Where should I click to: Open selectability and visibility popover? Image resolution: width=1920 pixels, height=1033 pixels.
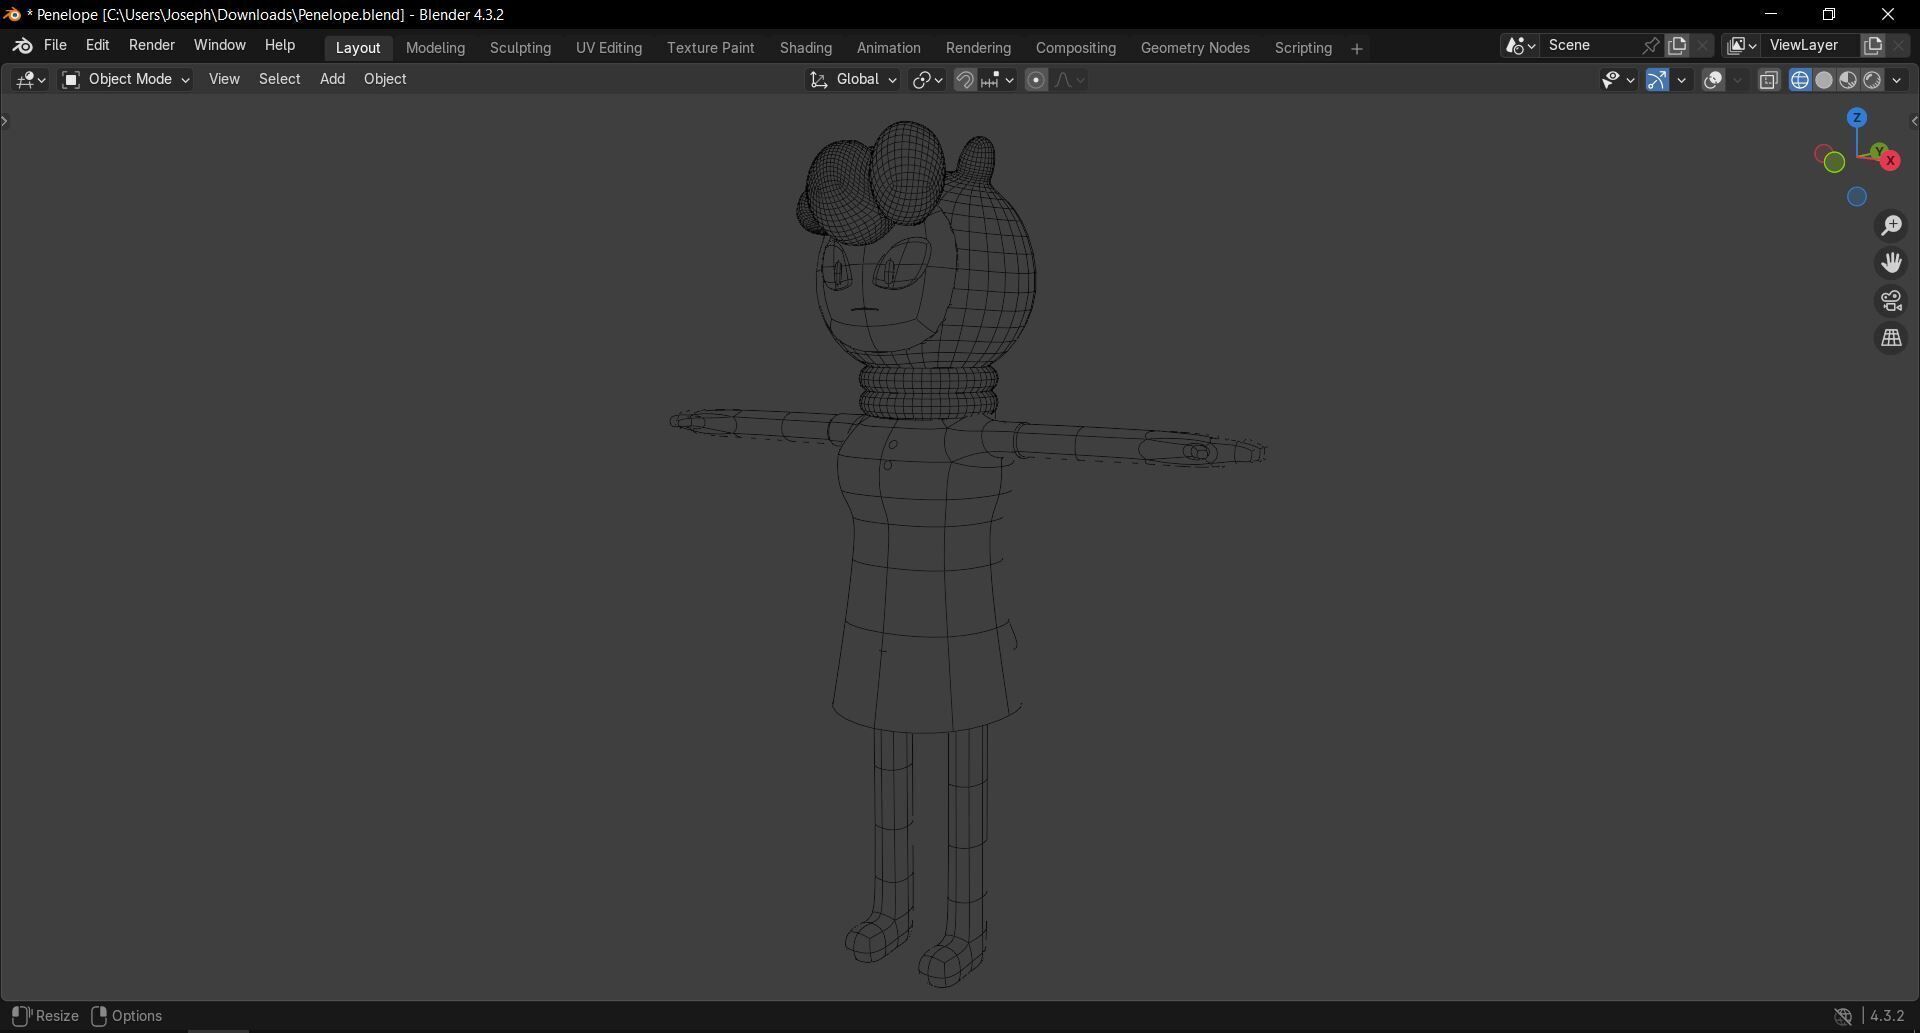(1617, 80)
